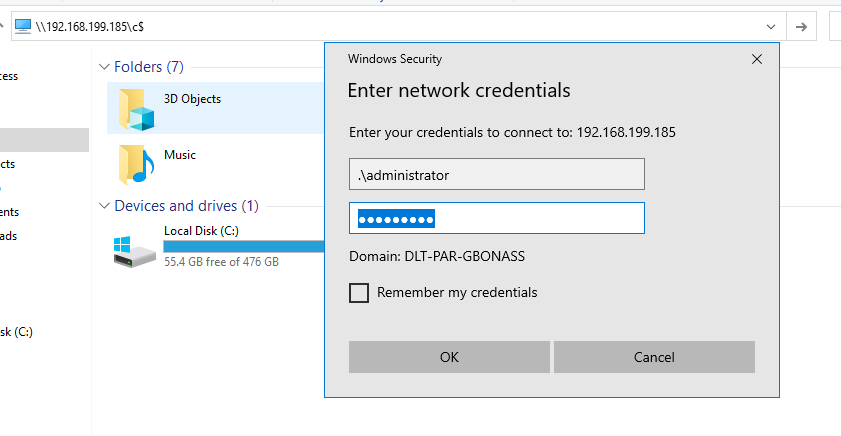Close the Windows Security dialog
Screen dimensions: 841x436
click(757, 59)
